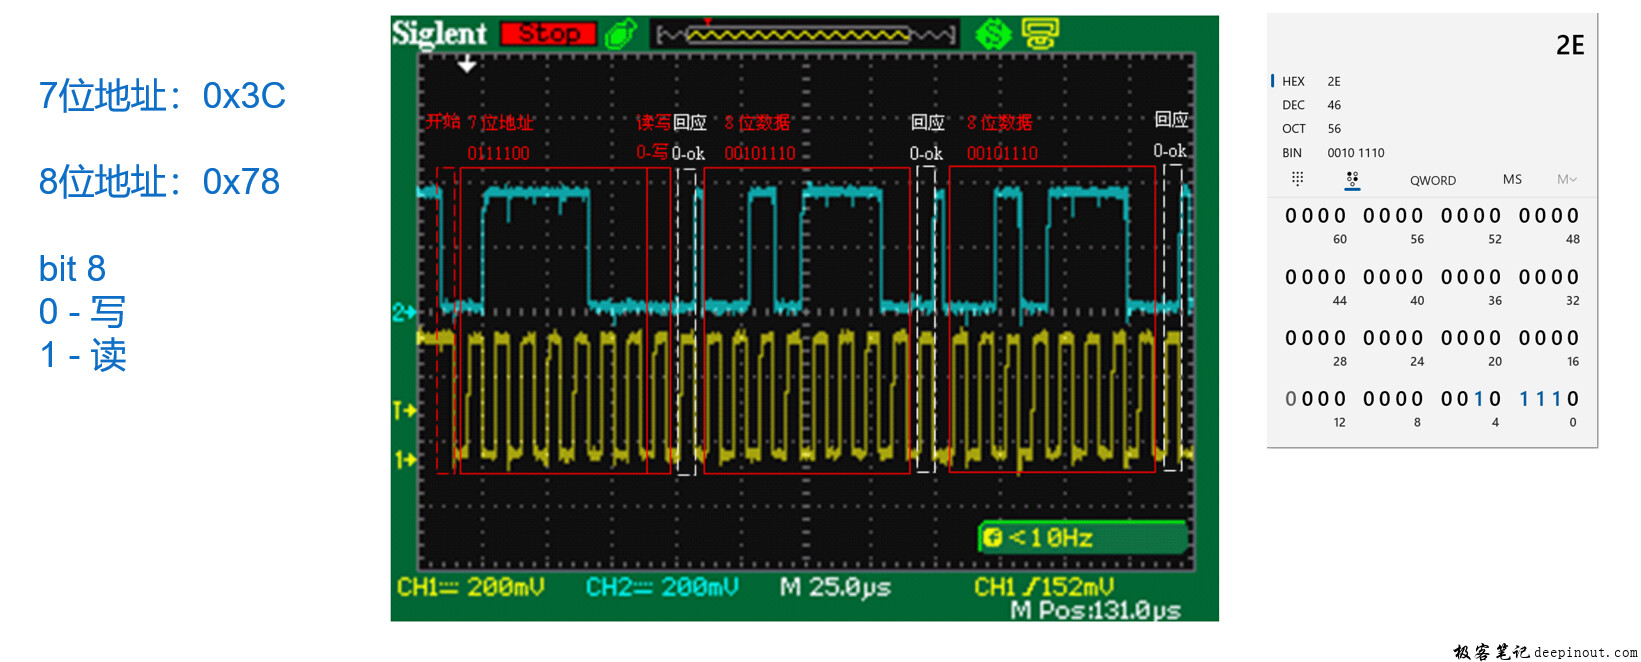Select the bit toggling keypad icon
Image resolution: width=1641 pixels, height=662 pixels.
coord(1352,179)
